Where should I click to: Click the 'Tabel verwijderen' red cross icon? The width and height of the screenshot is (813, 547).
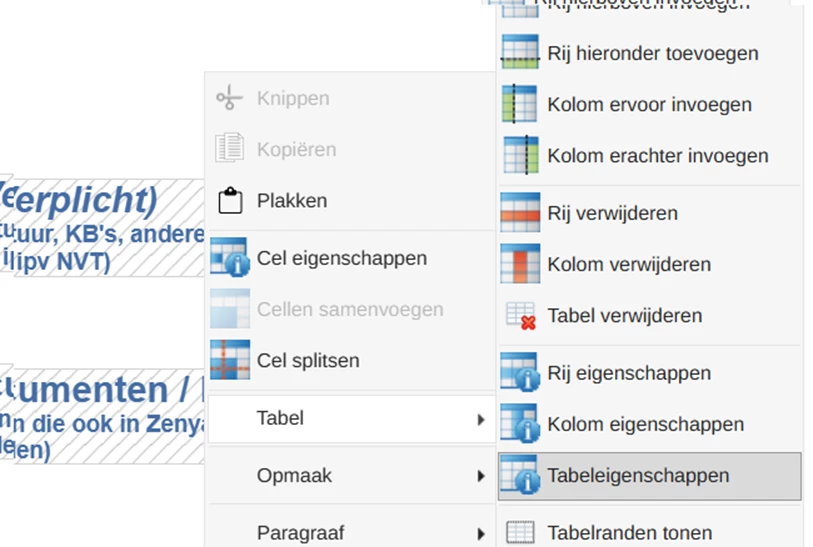pyautogui.click(x=521, y=316)
